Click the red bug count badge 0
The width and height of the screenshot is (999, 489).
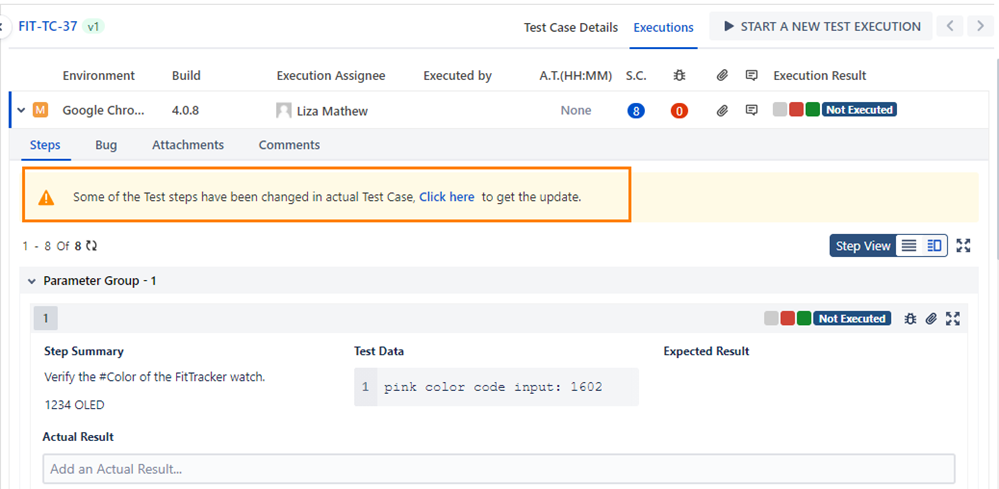(679, 111)
